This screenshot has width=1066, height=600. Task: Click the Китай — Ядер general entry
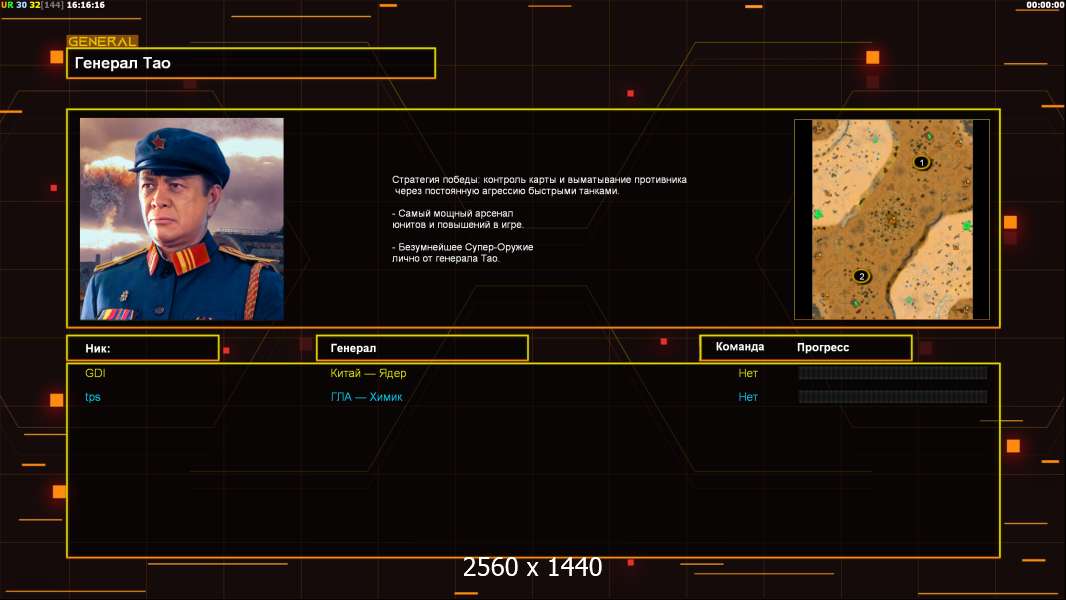pyautogui.click(x=368, y=373)
